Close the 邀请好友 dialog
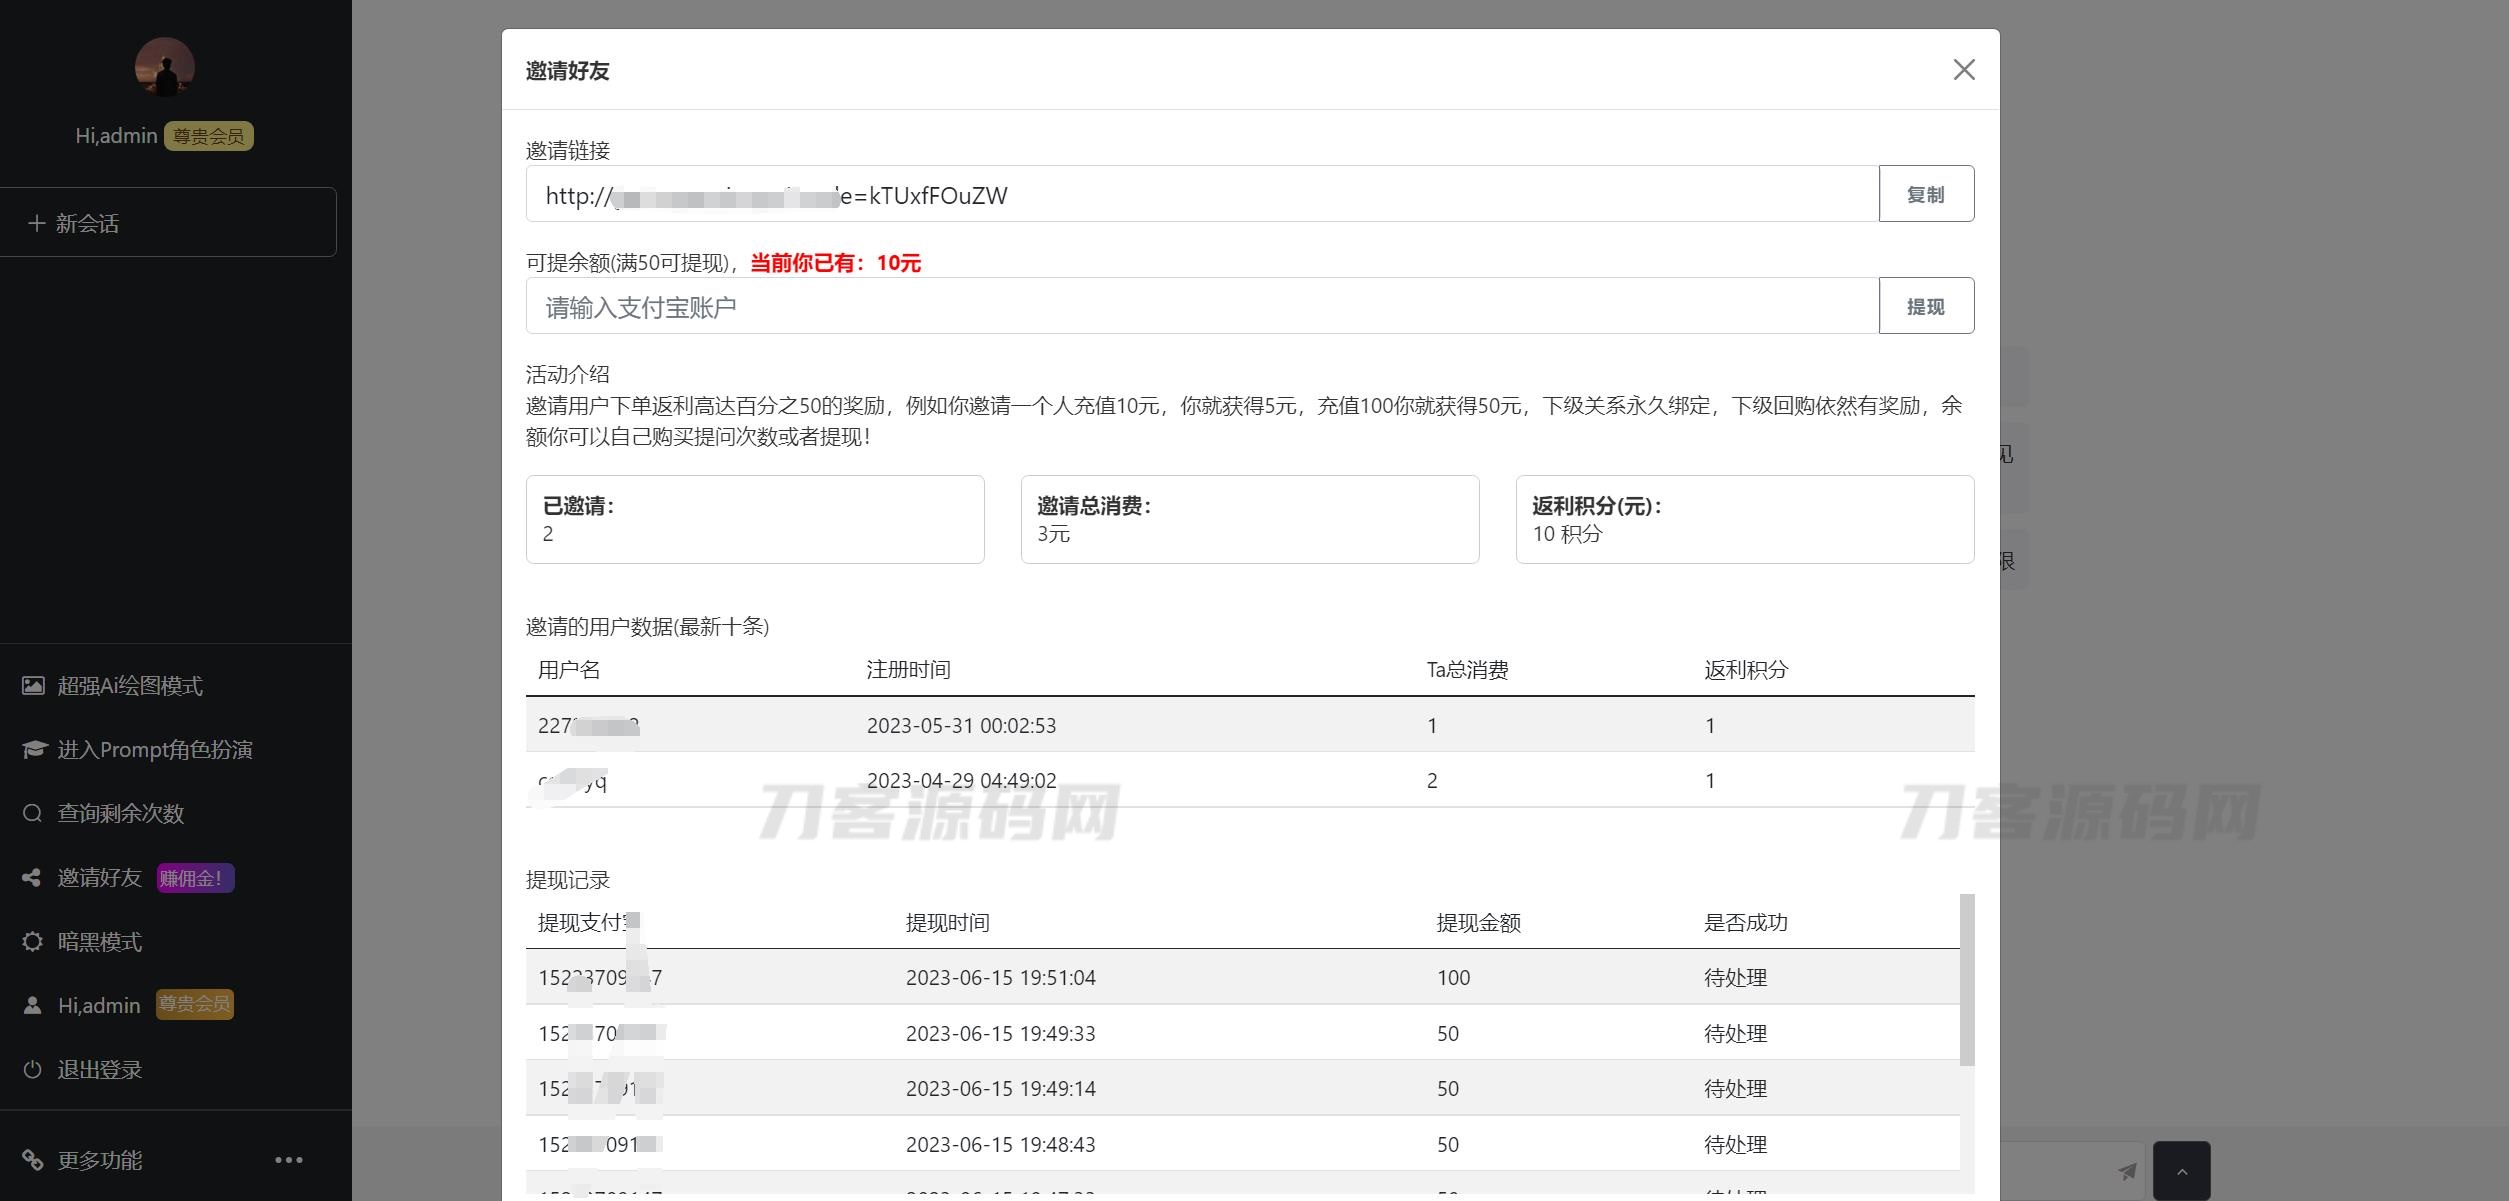The width and height of the screenshot is (2509, 1201). click(1963, 70)
